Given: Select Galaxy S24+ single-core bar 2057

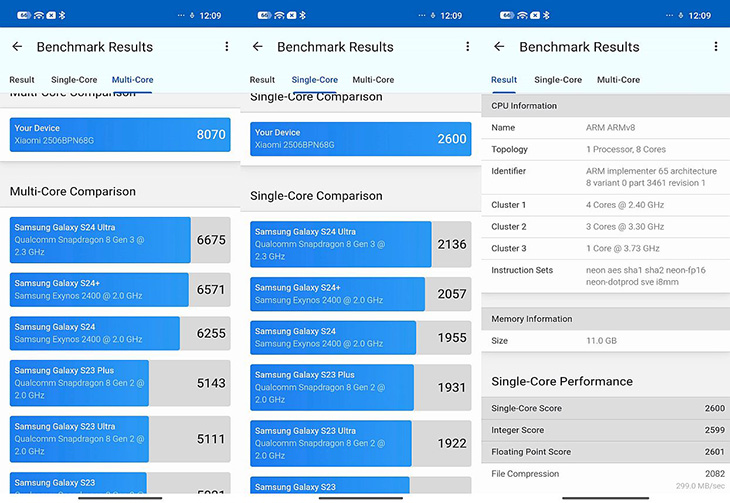Looking at the screenshot, I should click(360, 294).
